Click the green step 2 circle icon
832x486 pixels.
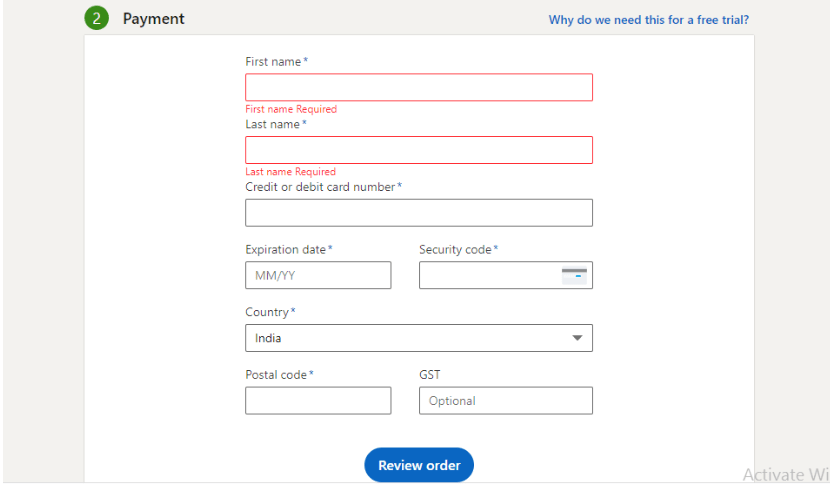coord(97,18)
